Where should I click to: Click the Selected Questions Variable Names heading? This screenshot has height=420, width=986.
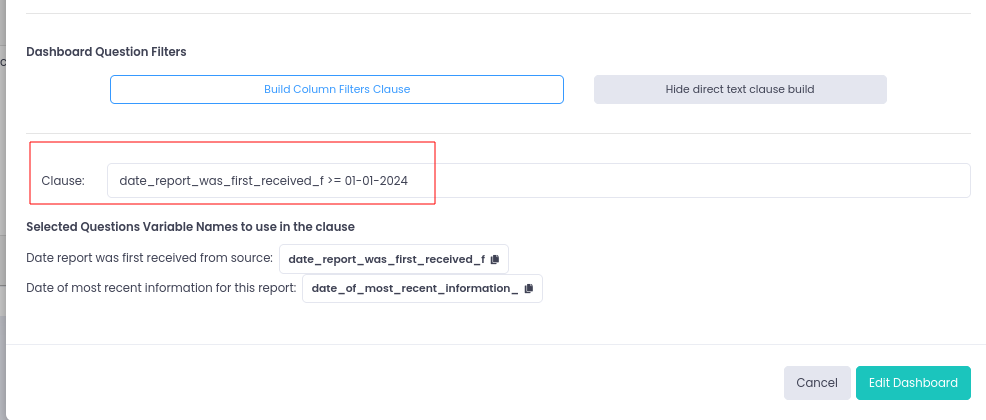point(190,227)
